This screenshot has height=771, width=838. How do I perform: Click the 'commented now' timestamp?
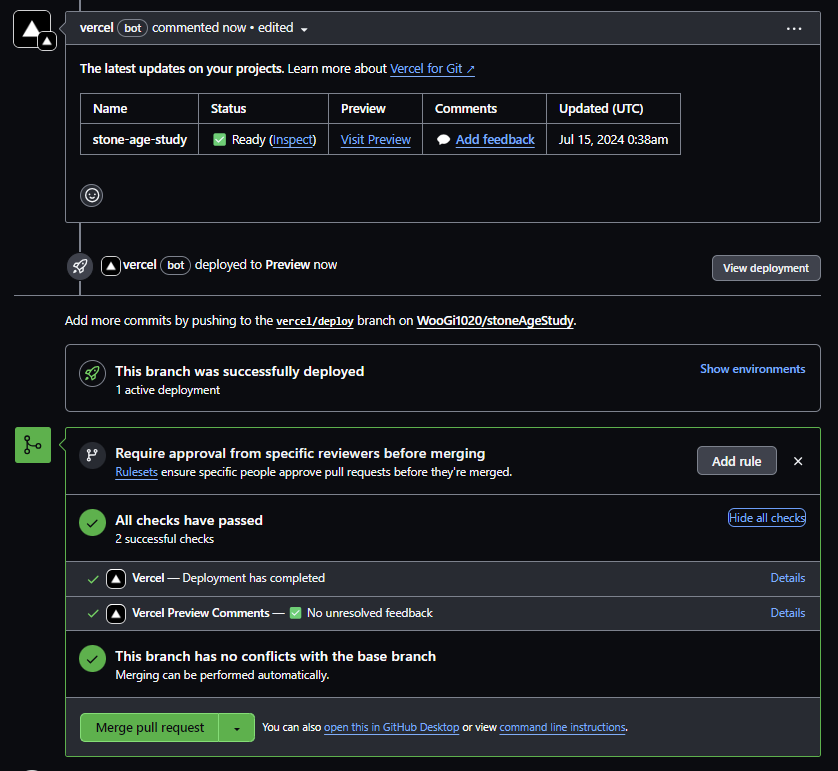pyautogui.click(x=199, y=28)
